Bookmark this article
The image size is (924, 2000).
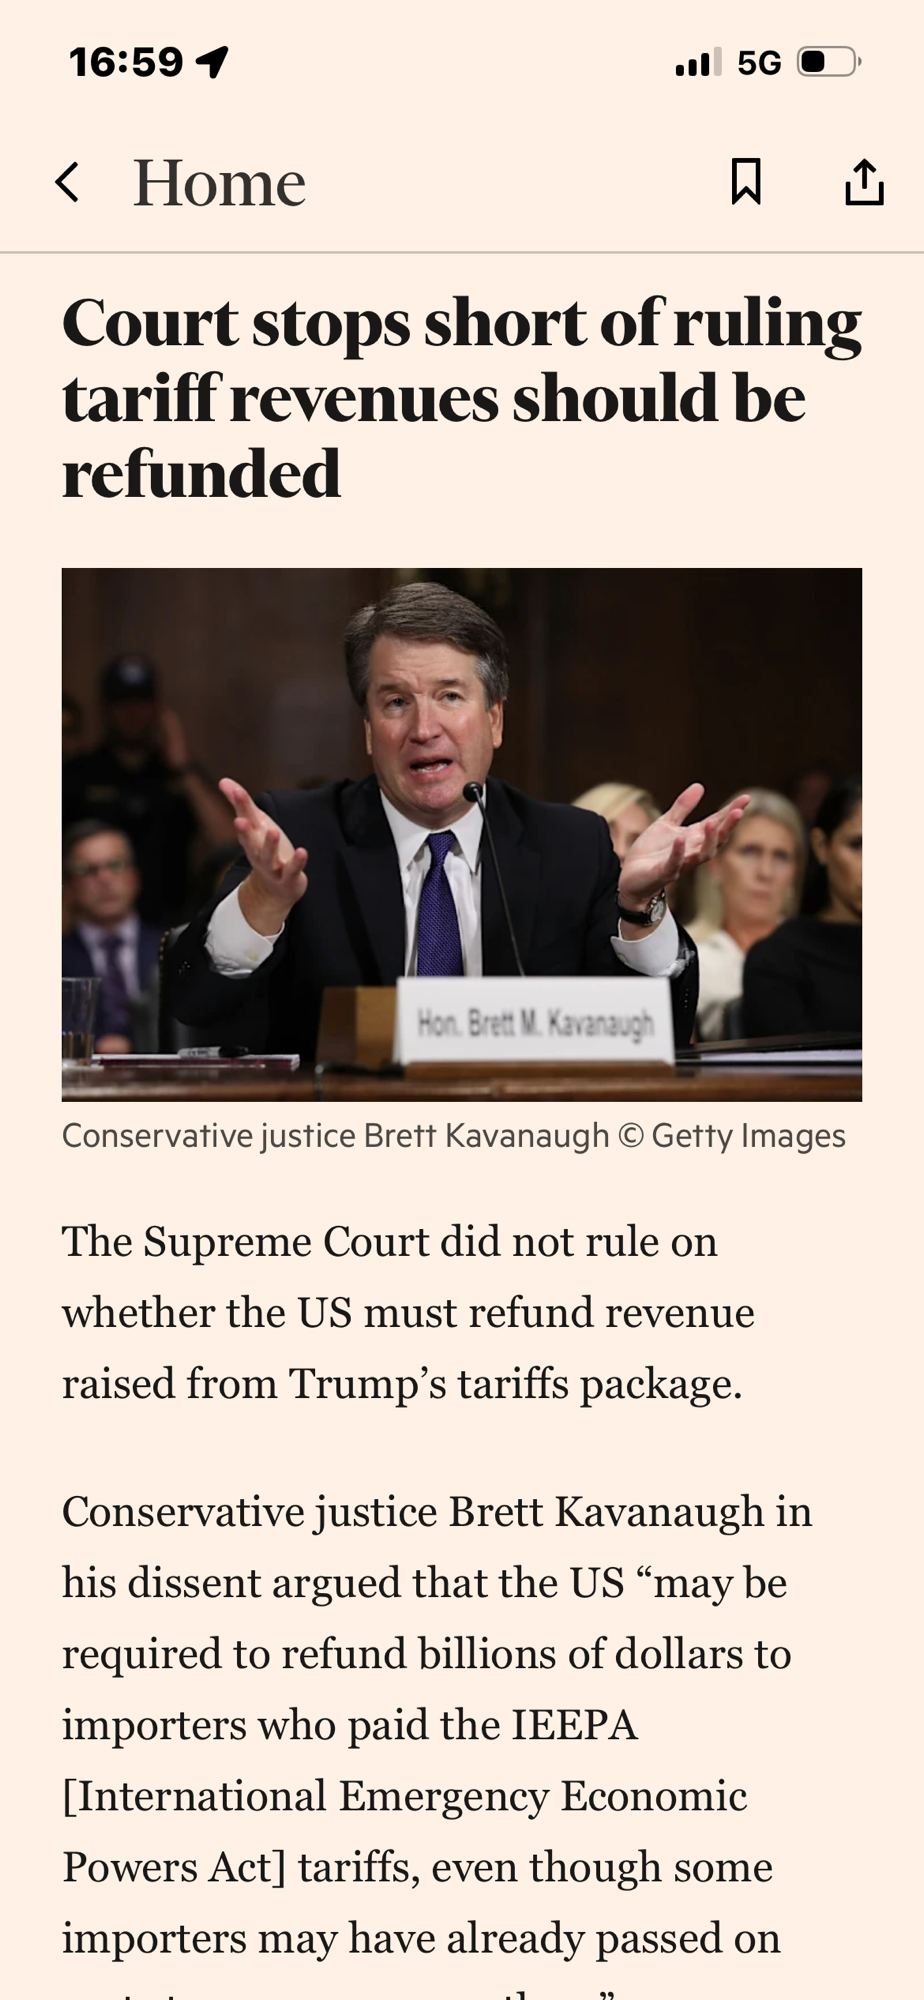coord(746,182)
